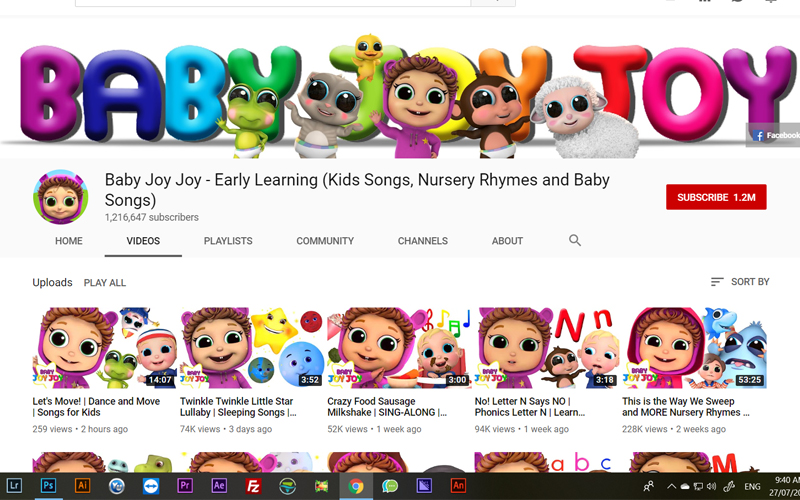The height and width of the screenshot is (500, 800).
Task: Click the Play All link
Action: click(x=105, y=283)
